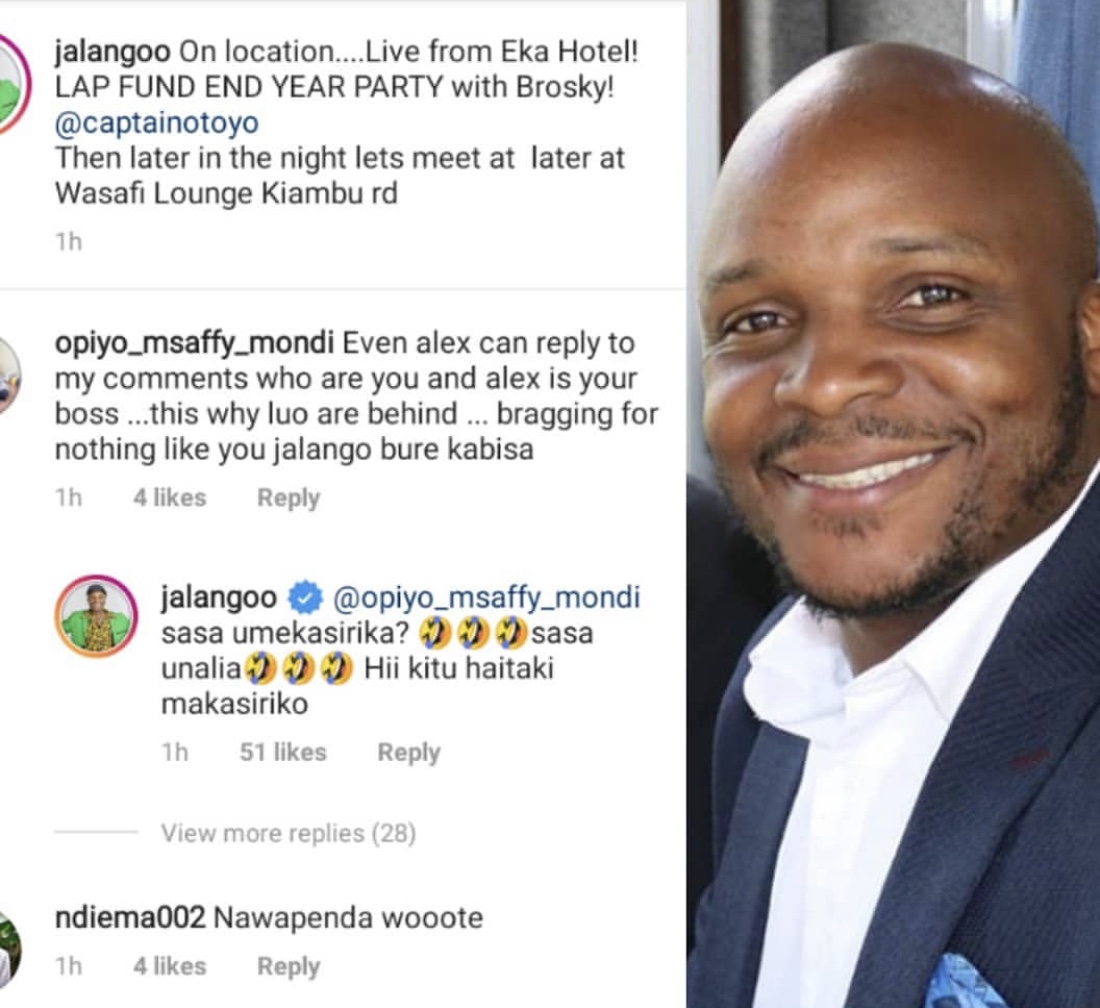Tap ndiema002's profile avatar
The height and width of the screenshot is (1008, 1100).
[8, 950]
